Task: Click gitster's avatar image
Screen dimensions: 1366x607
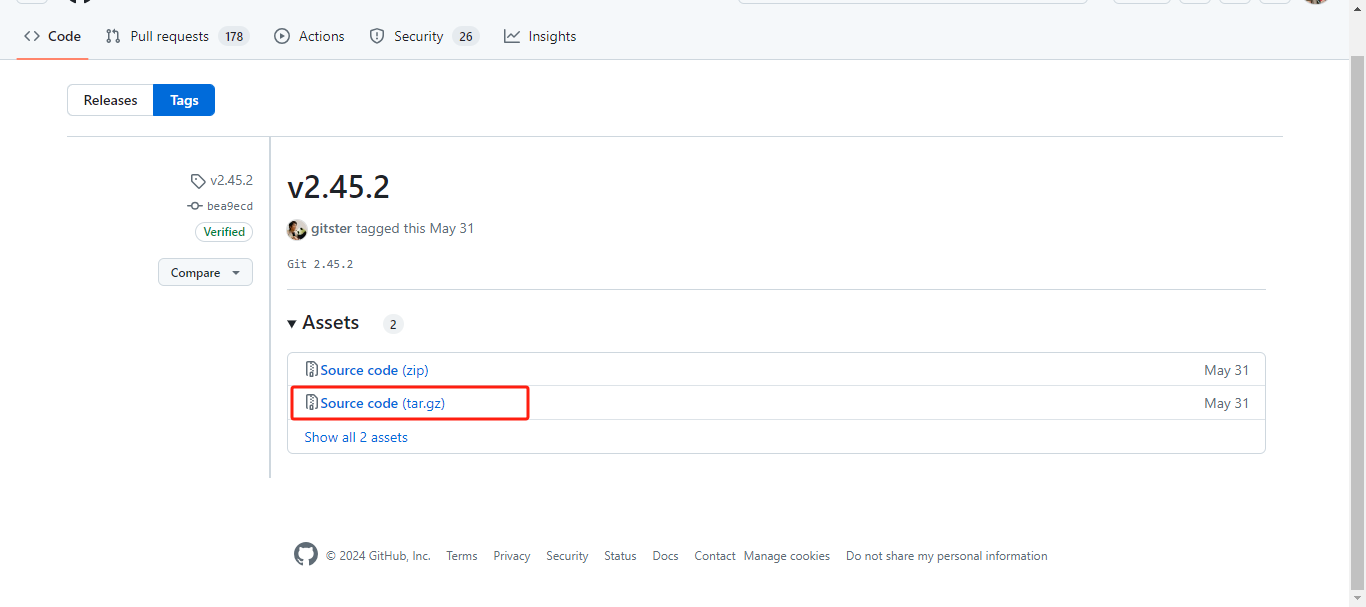Action: click(297, 229)
